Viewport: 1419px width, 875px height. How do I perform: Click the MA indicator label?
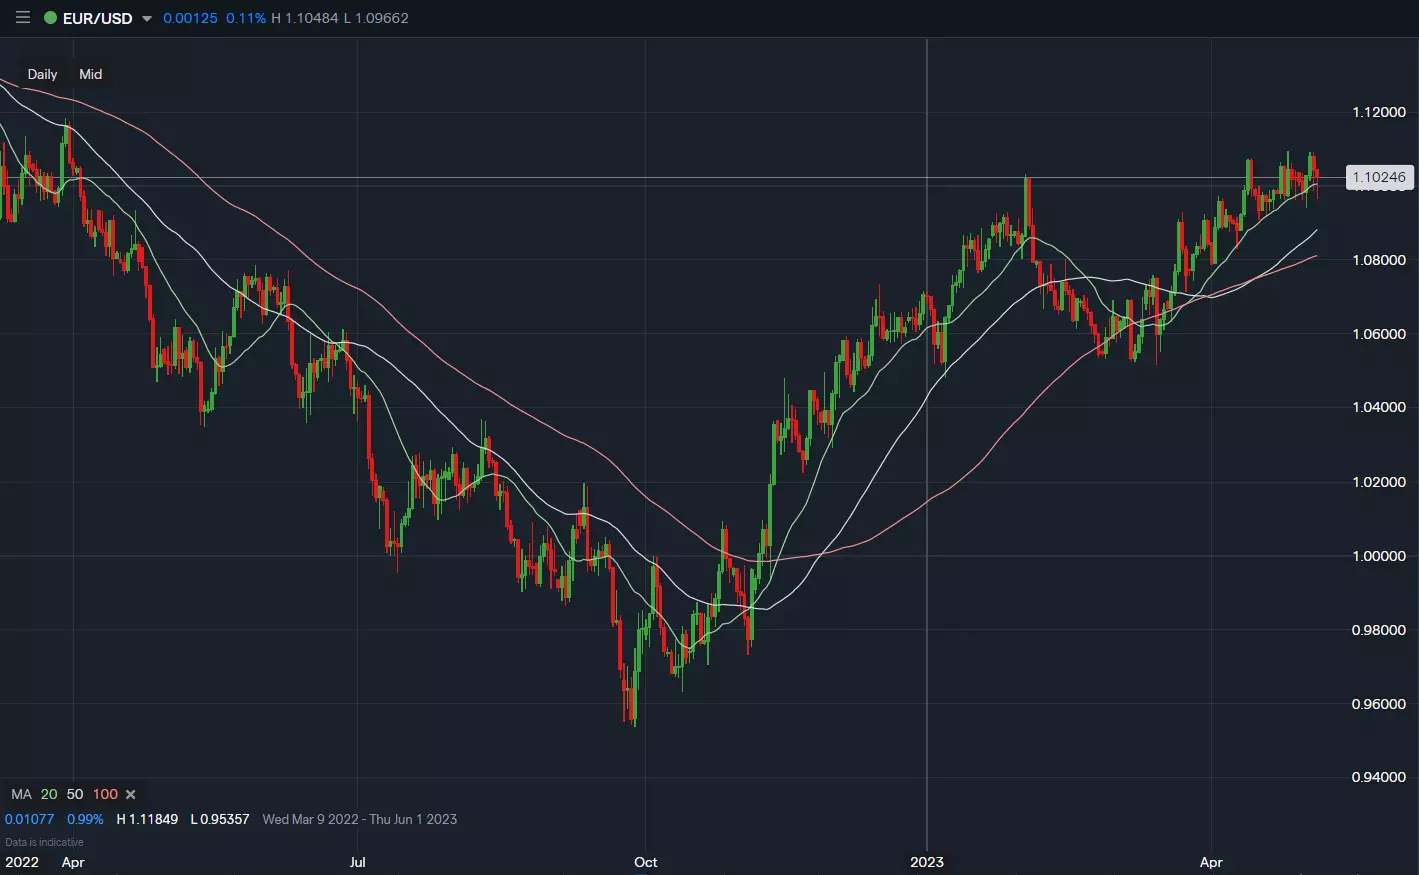tap(21, 794)
